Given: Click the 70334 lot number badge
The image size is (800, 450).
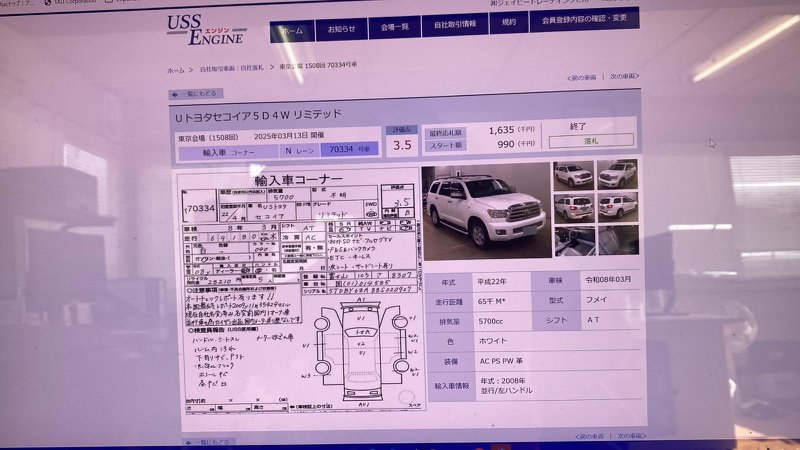Looking at the screenshot, I should pos(349,149).
